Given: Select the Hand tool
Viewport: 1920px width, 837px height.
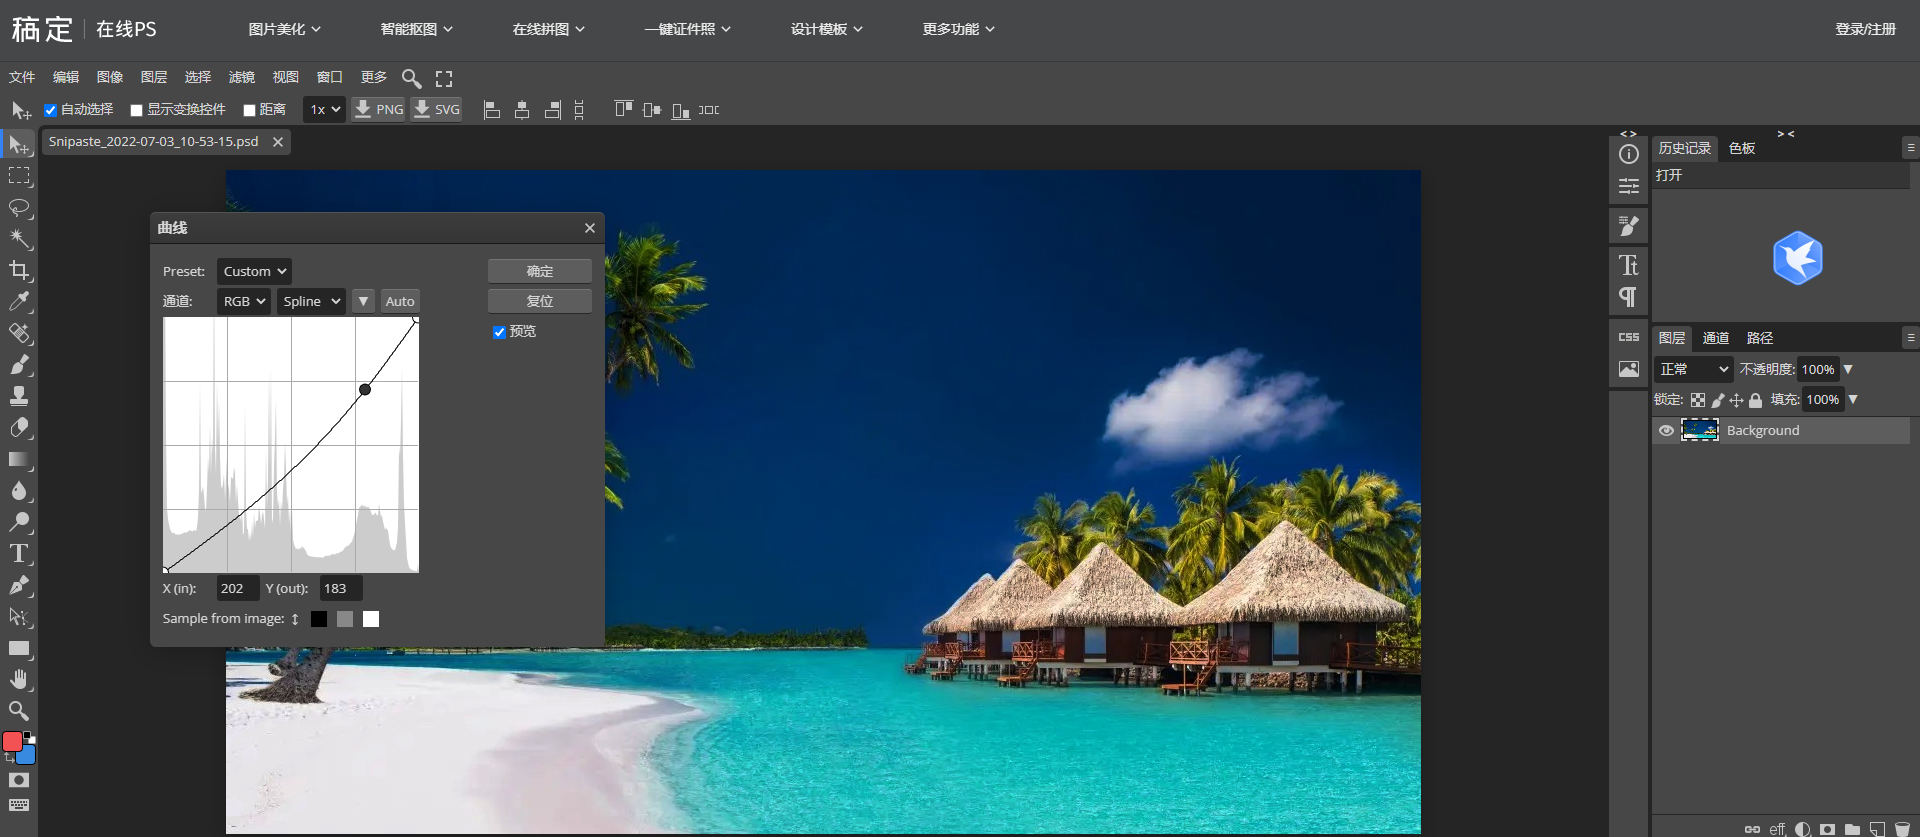Looking at the screenshot, I should pos(19,679).
